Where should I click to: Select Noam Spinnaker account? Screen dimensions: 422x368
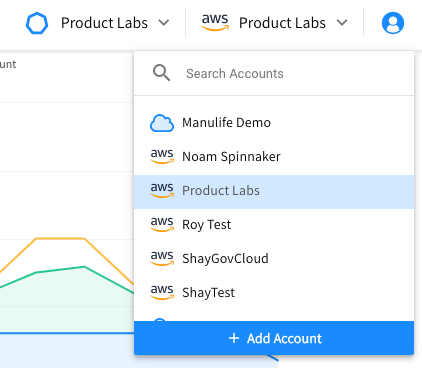pyautogui.click(x=274, y=156)
